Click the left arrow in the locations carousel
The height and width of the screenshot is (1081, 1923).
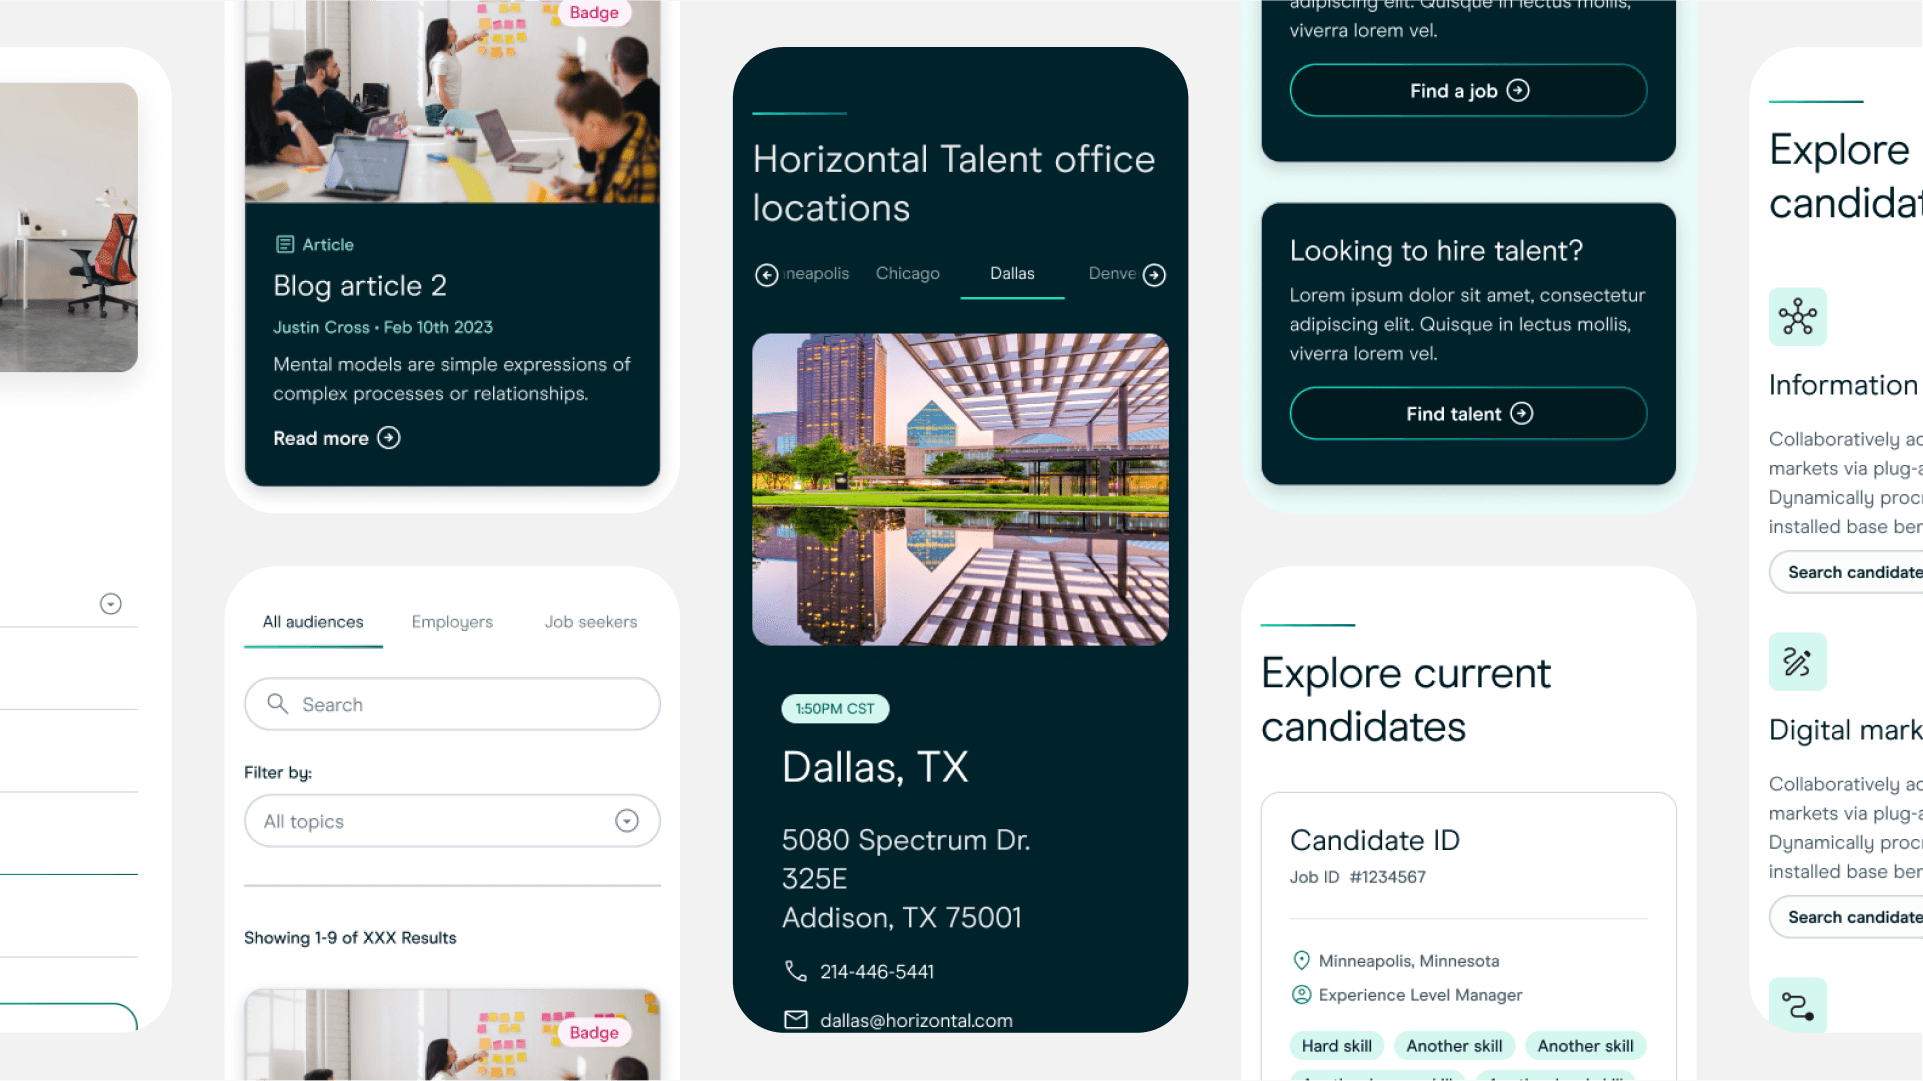click(766, 275)
